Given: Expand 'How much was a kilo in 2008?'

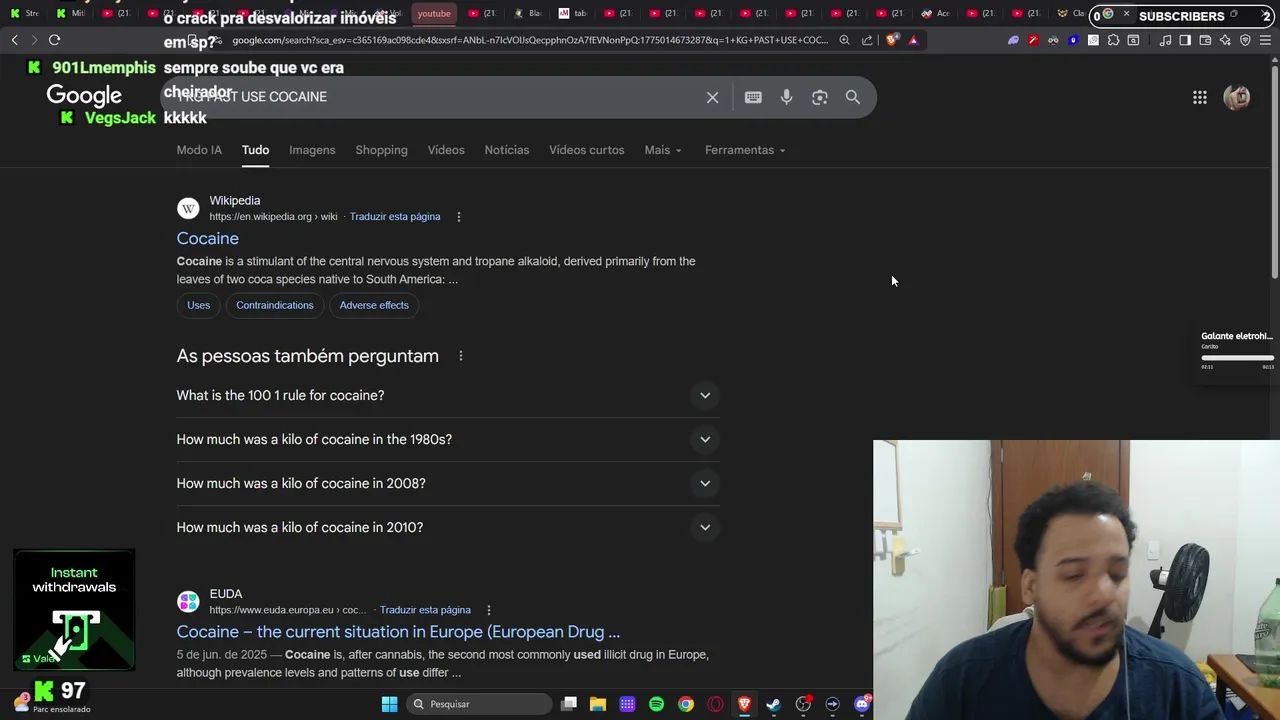Looking at the screenshot, I should click(x=448, y=483).
